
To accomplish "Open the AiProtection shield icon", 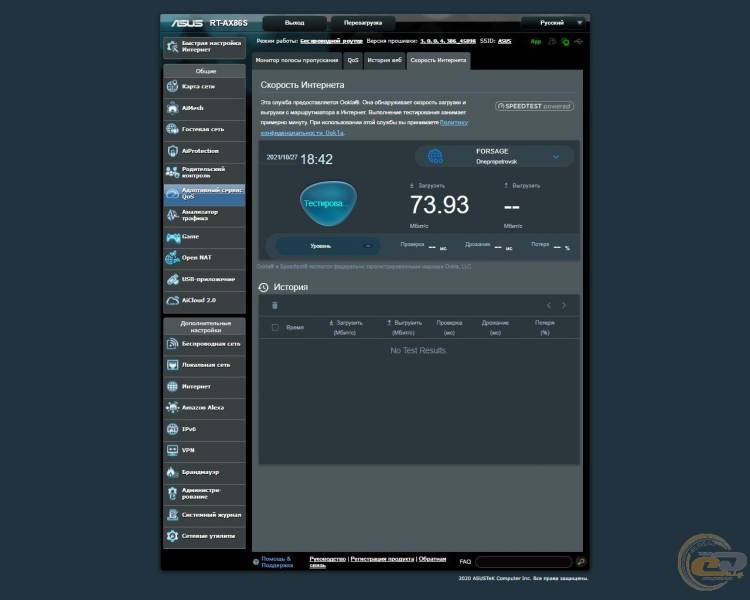I will pyautogui.click(x=172, y=151).
